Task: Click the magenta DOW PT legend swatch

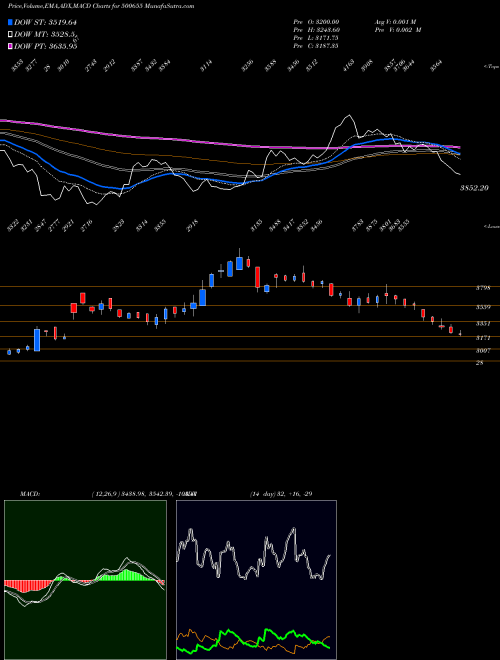Action: click(11, 46)
